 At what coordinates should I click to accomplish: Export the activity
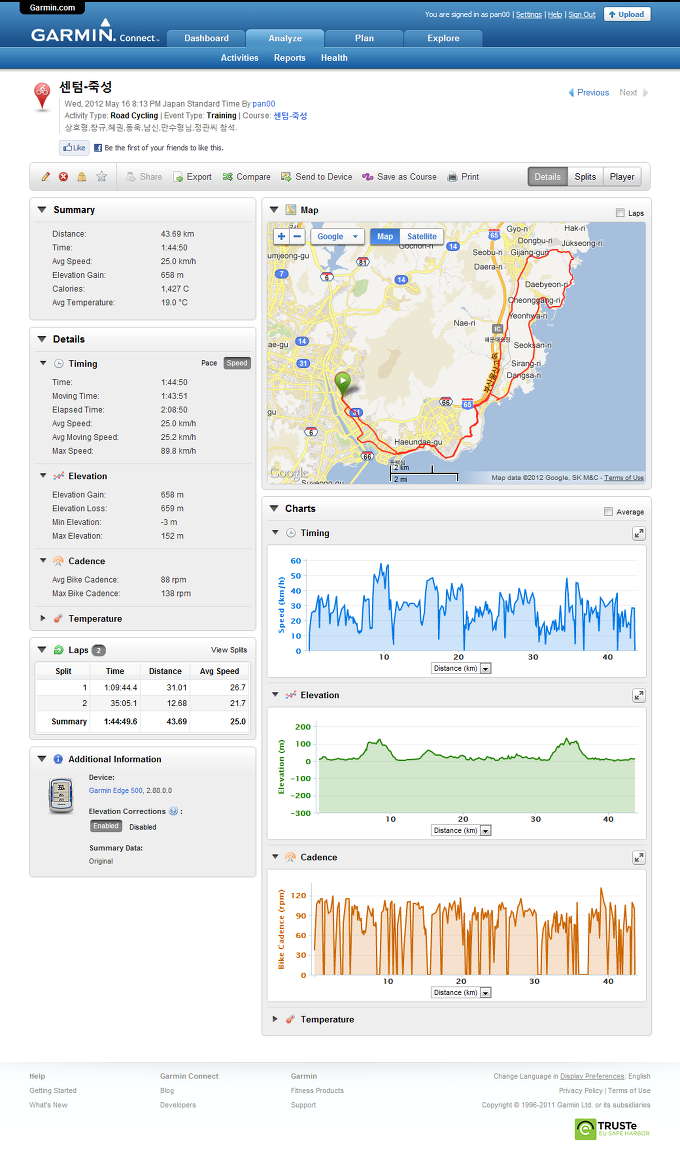[x=193, y=177]
